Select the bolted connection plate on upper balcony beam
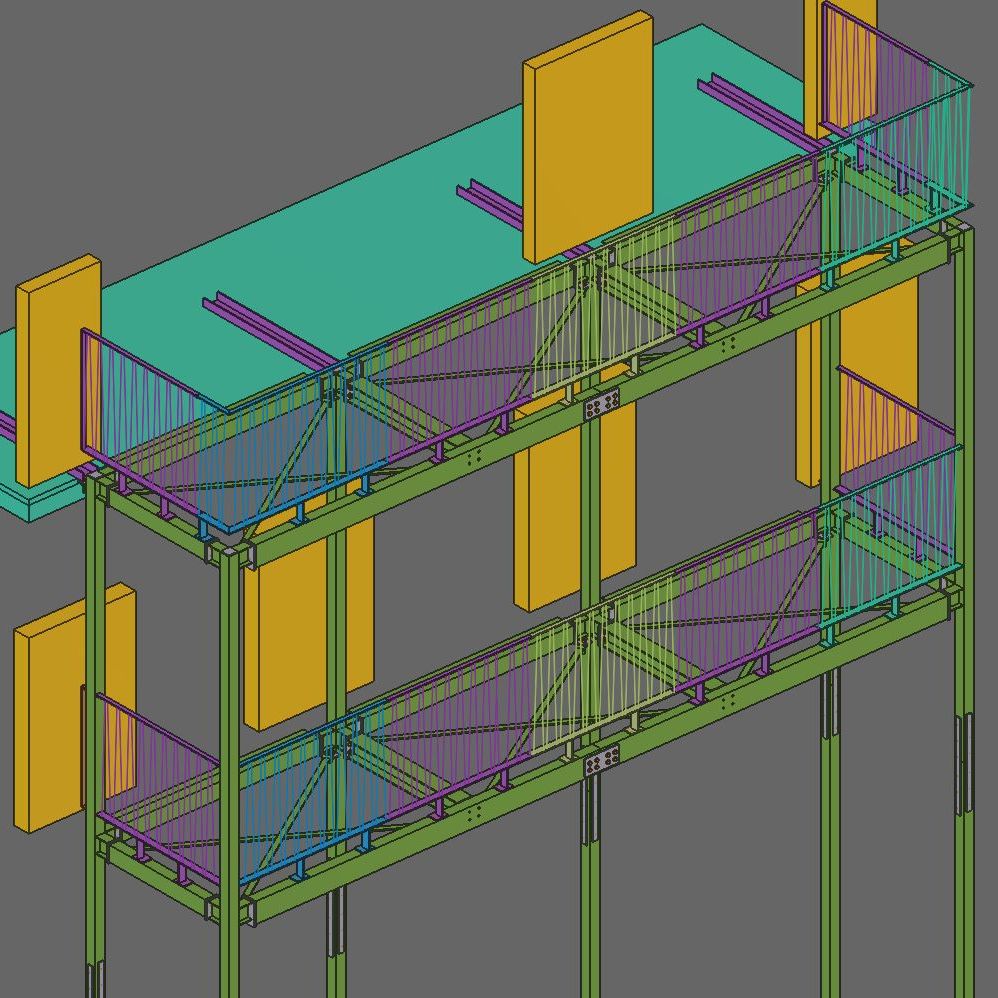This screenshot has height=998, width=998. pyautogui.click(x=601, y=404)
